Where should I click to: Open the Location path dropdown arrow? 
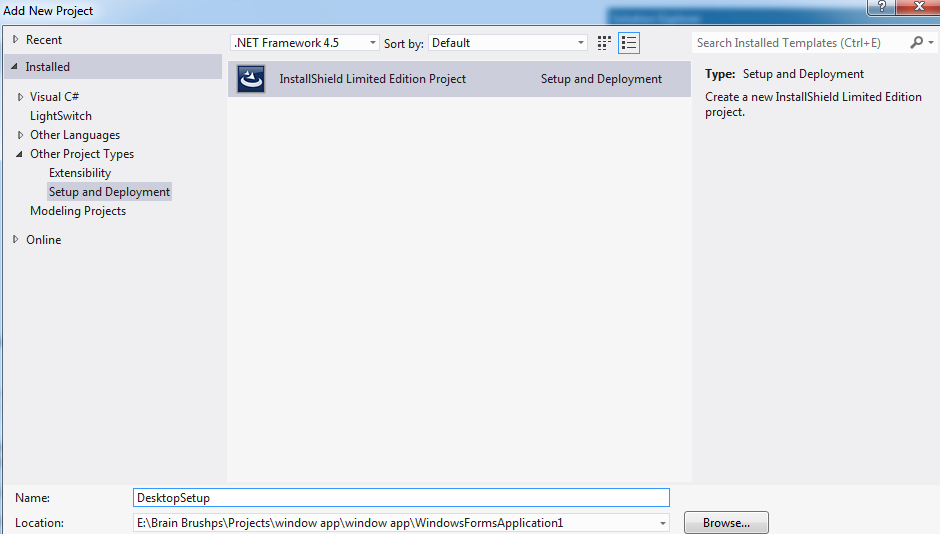662,523
